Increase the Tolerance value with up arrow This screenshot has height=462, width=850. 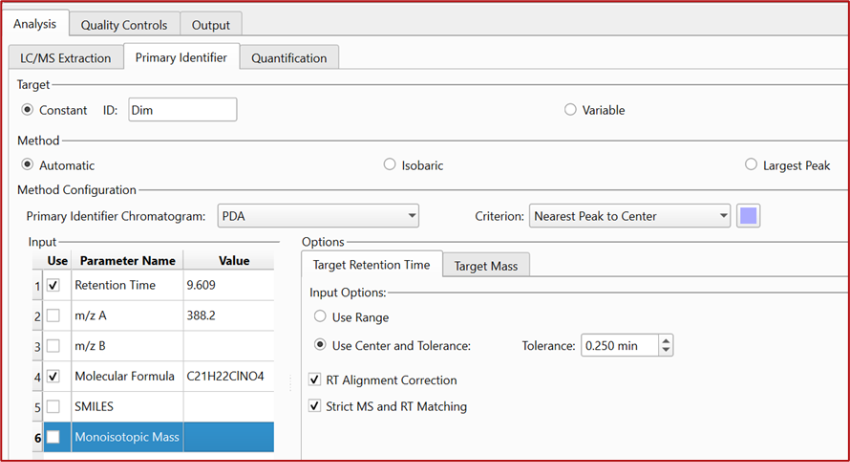[x=667, y=340]
